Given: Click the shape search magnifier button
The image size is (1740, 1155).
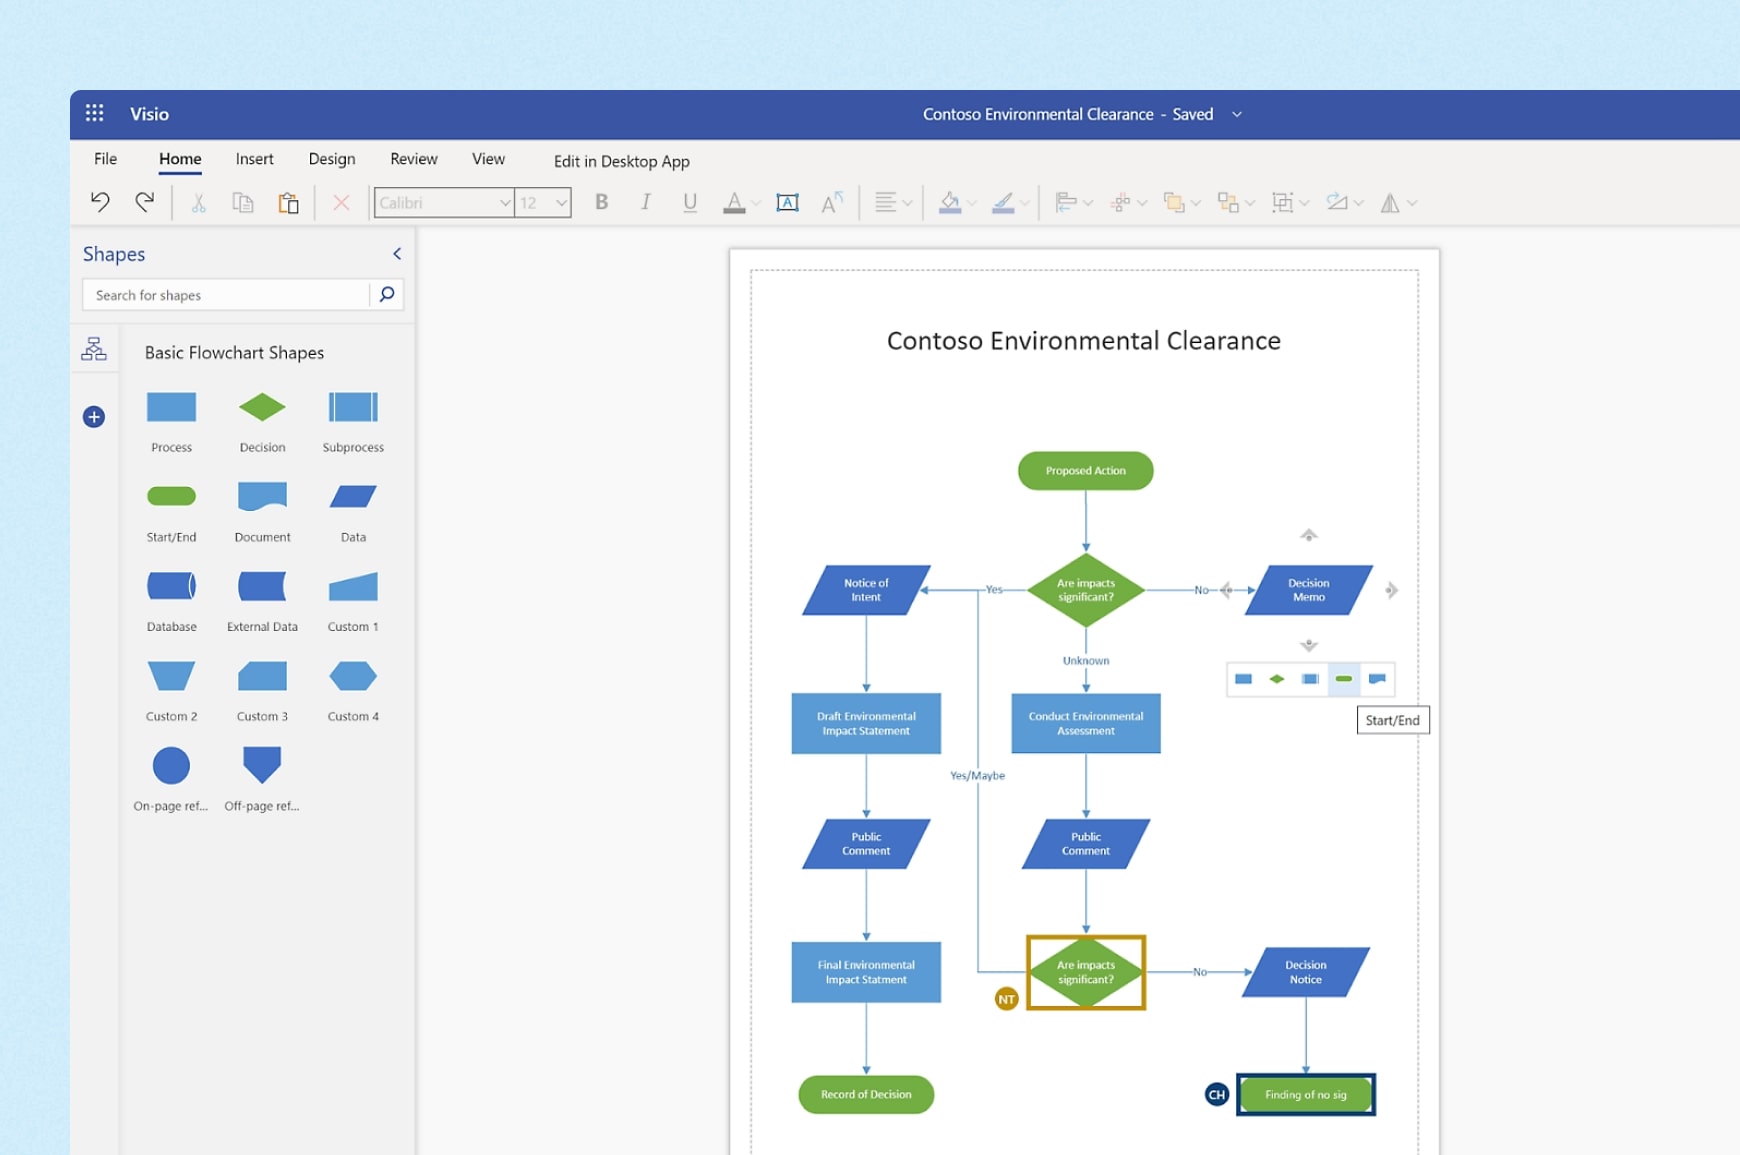Looking at the screenshot, I should point(387,294).
